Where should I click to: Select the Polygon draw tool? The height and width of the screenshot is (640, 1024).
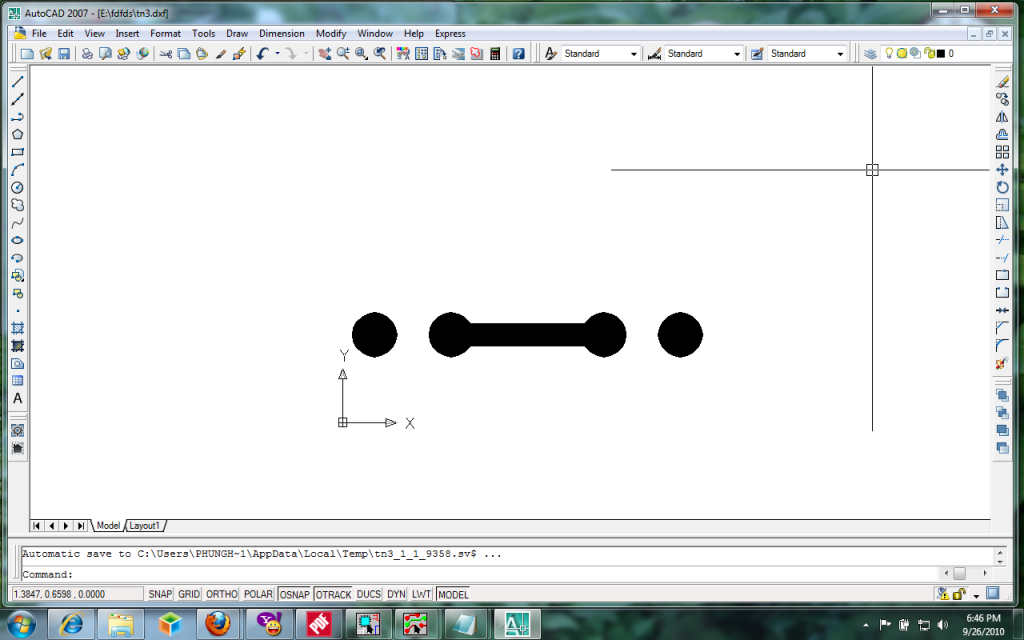click(x=18, y=135)
